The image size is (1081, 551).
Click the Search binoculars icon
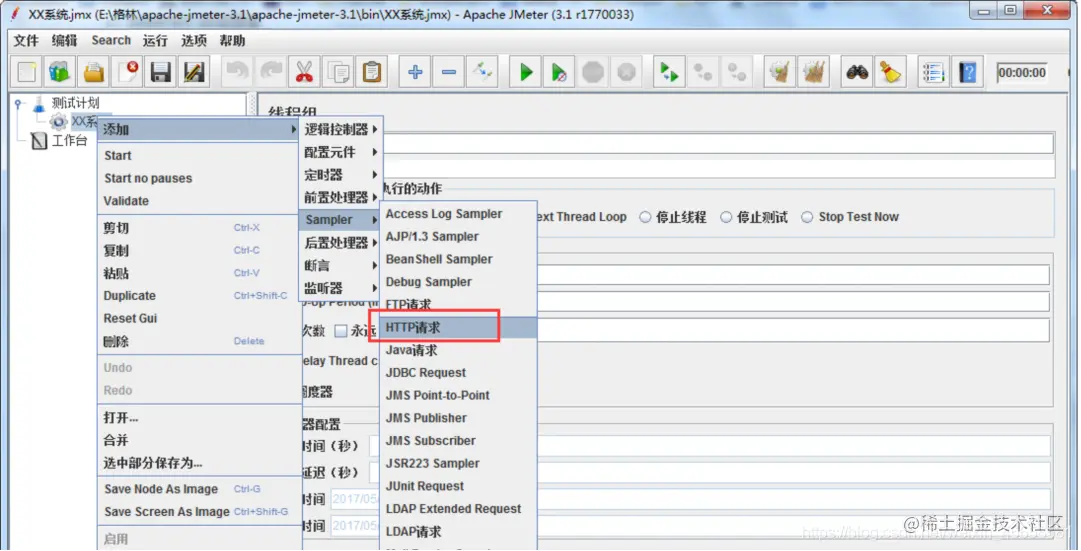coord(857,72)
